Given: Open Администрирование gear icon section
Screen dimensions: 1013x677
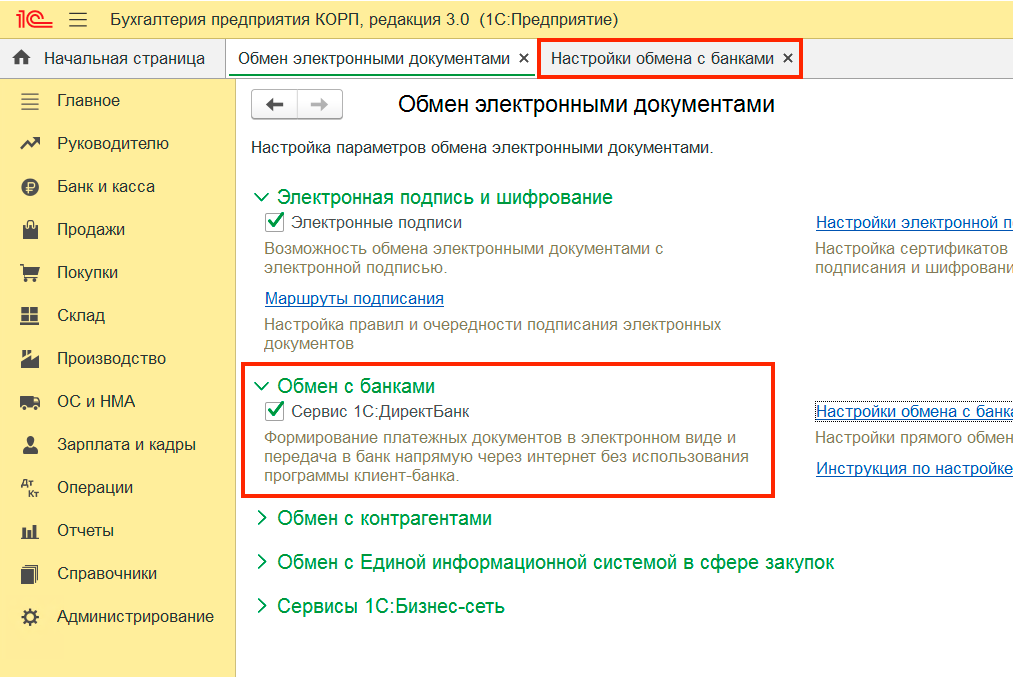Looking at the screenshot, I should point(30,617).
